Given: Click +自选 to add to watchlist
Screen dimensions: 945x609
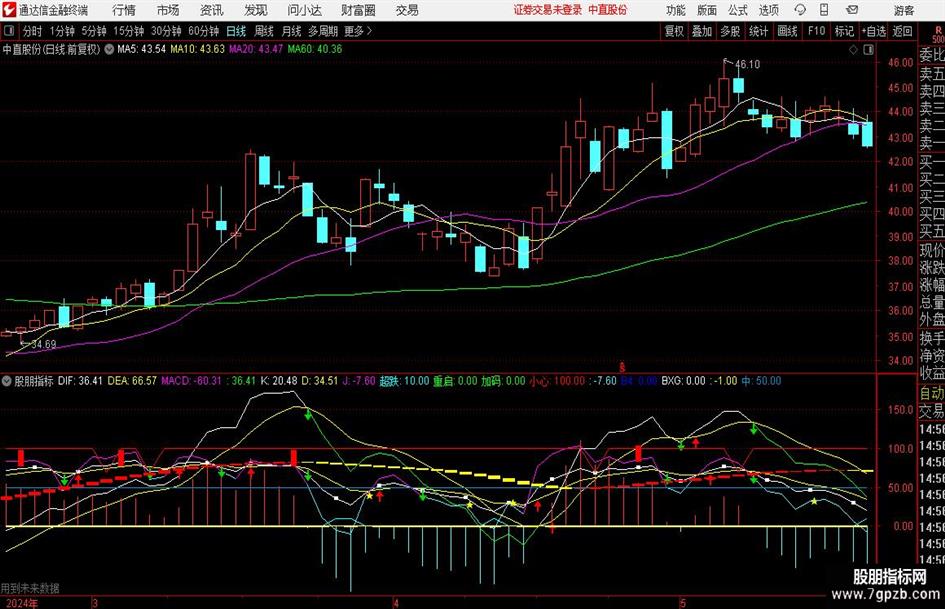Looking at the screenshot, I should point(874,31).
